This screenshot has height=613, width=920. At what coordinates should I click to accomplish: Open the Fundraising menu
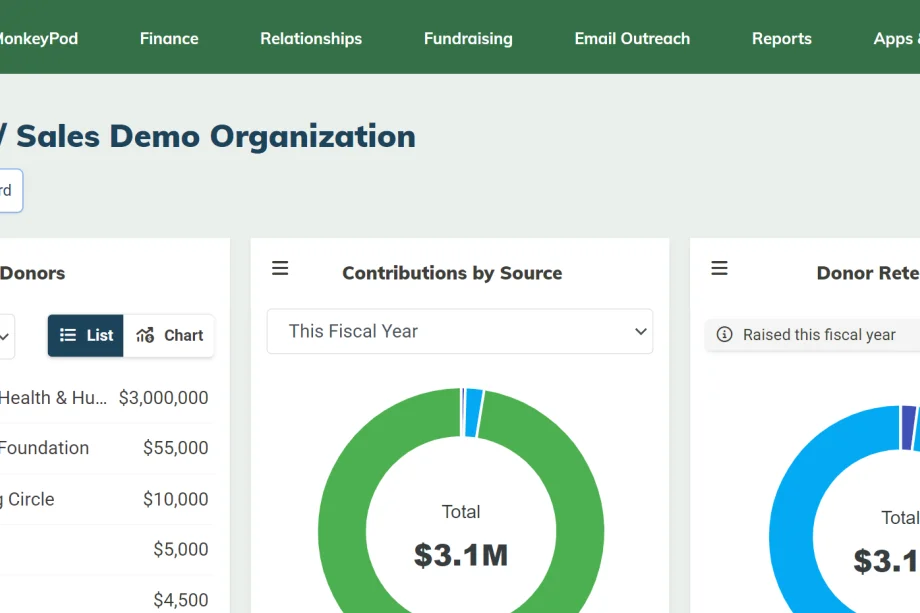(468, 39)
